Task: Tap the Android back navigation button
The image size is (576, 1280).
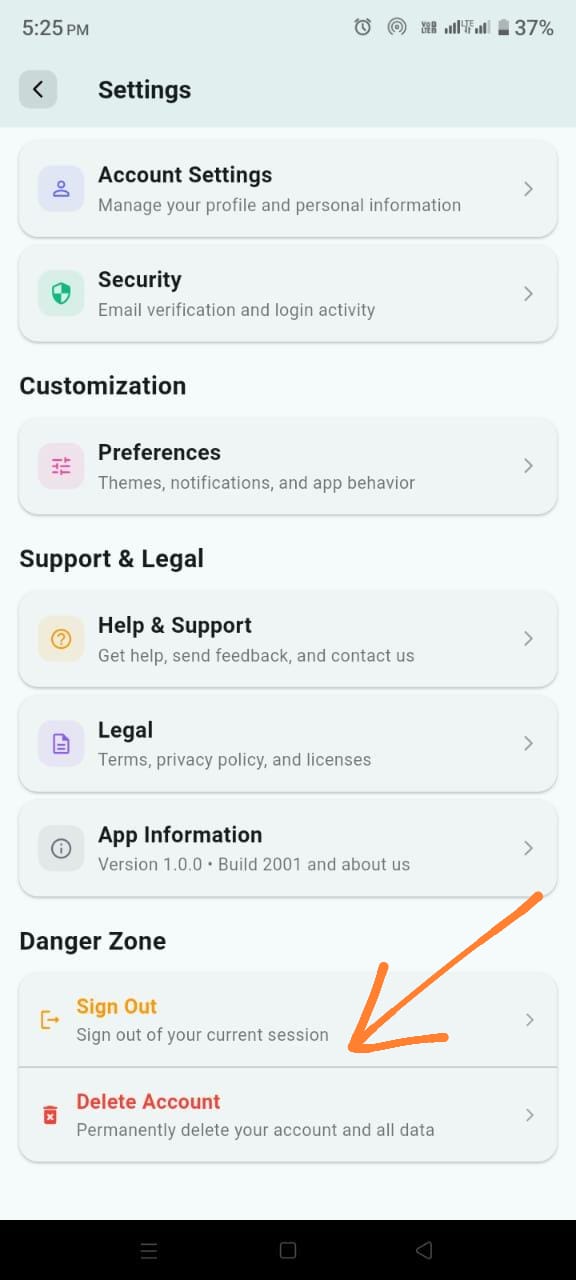Action: pos(424,1250)
